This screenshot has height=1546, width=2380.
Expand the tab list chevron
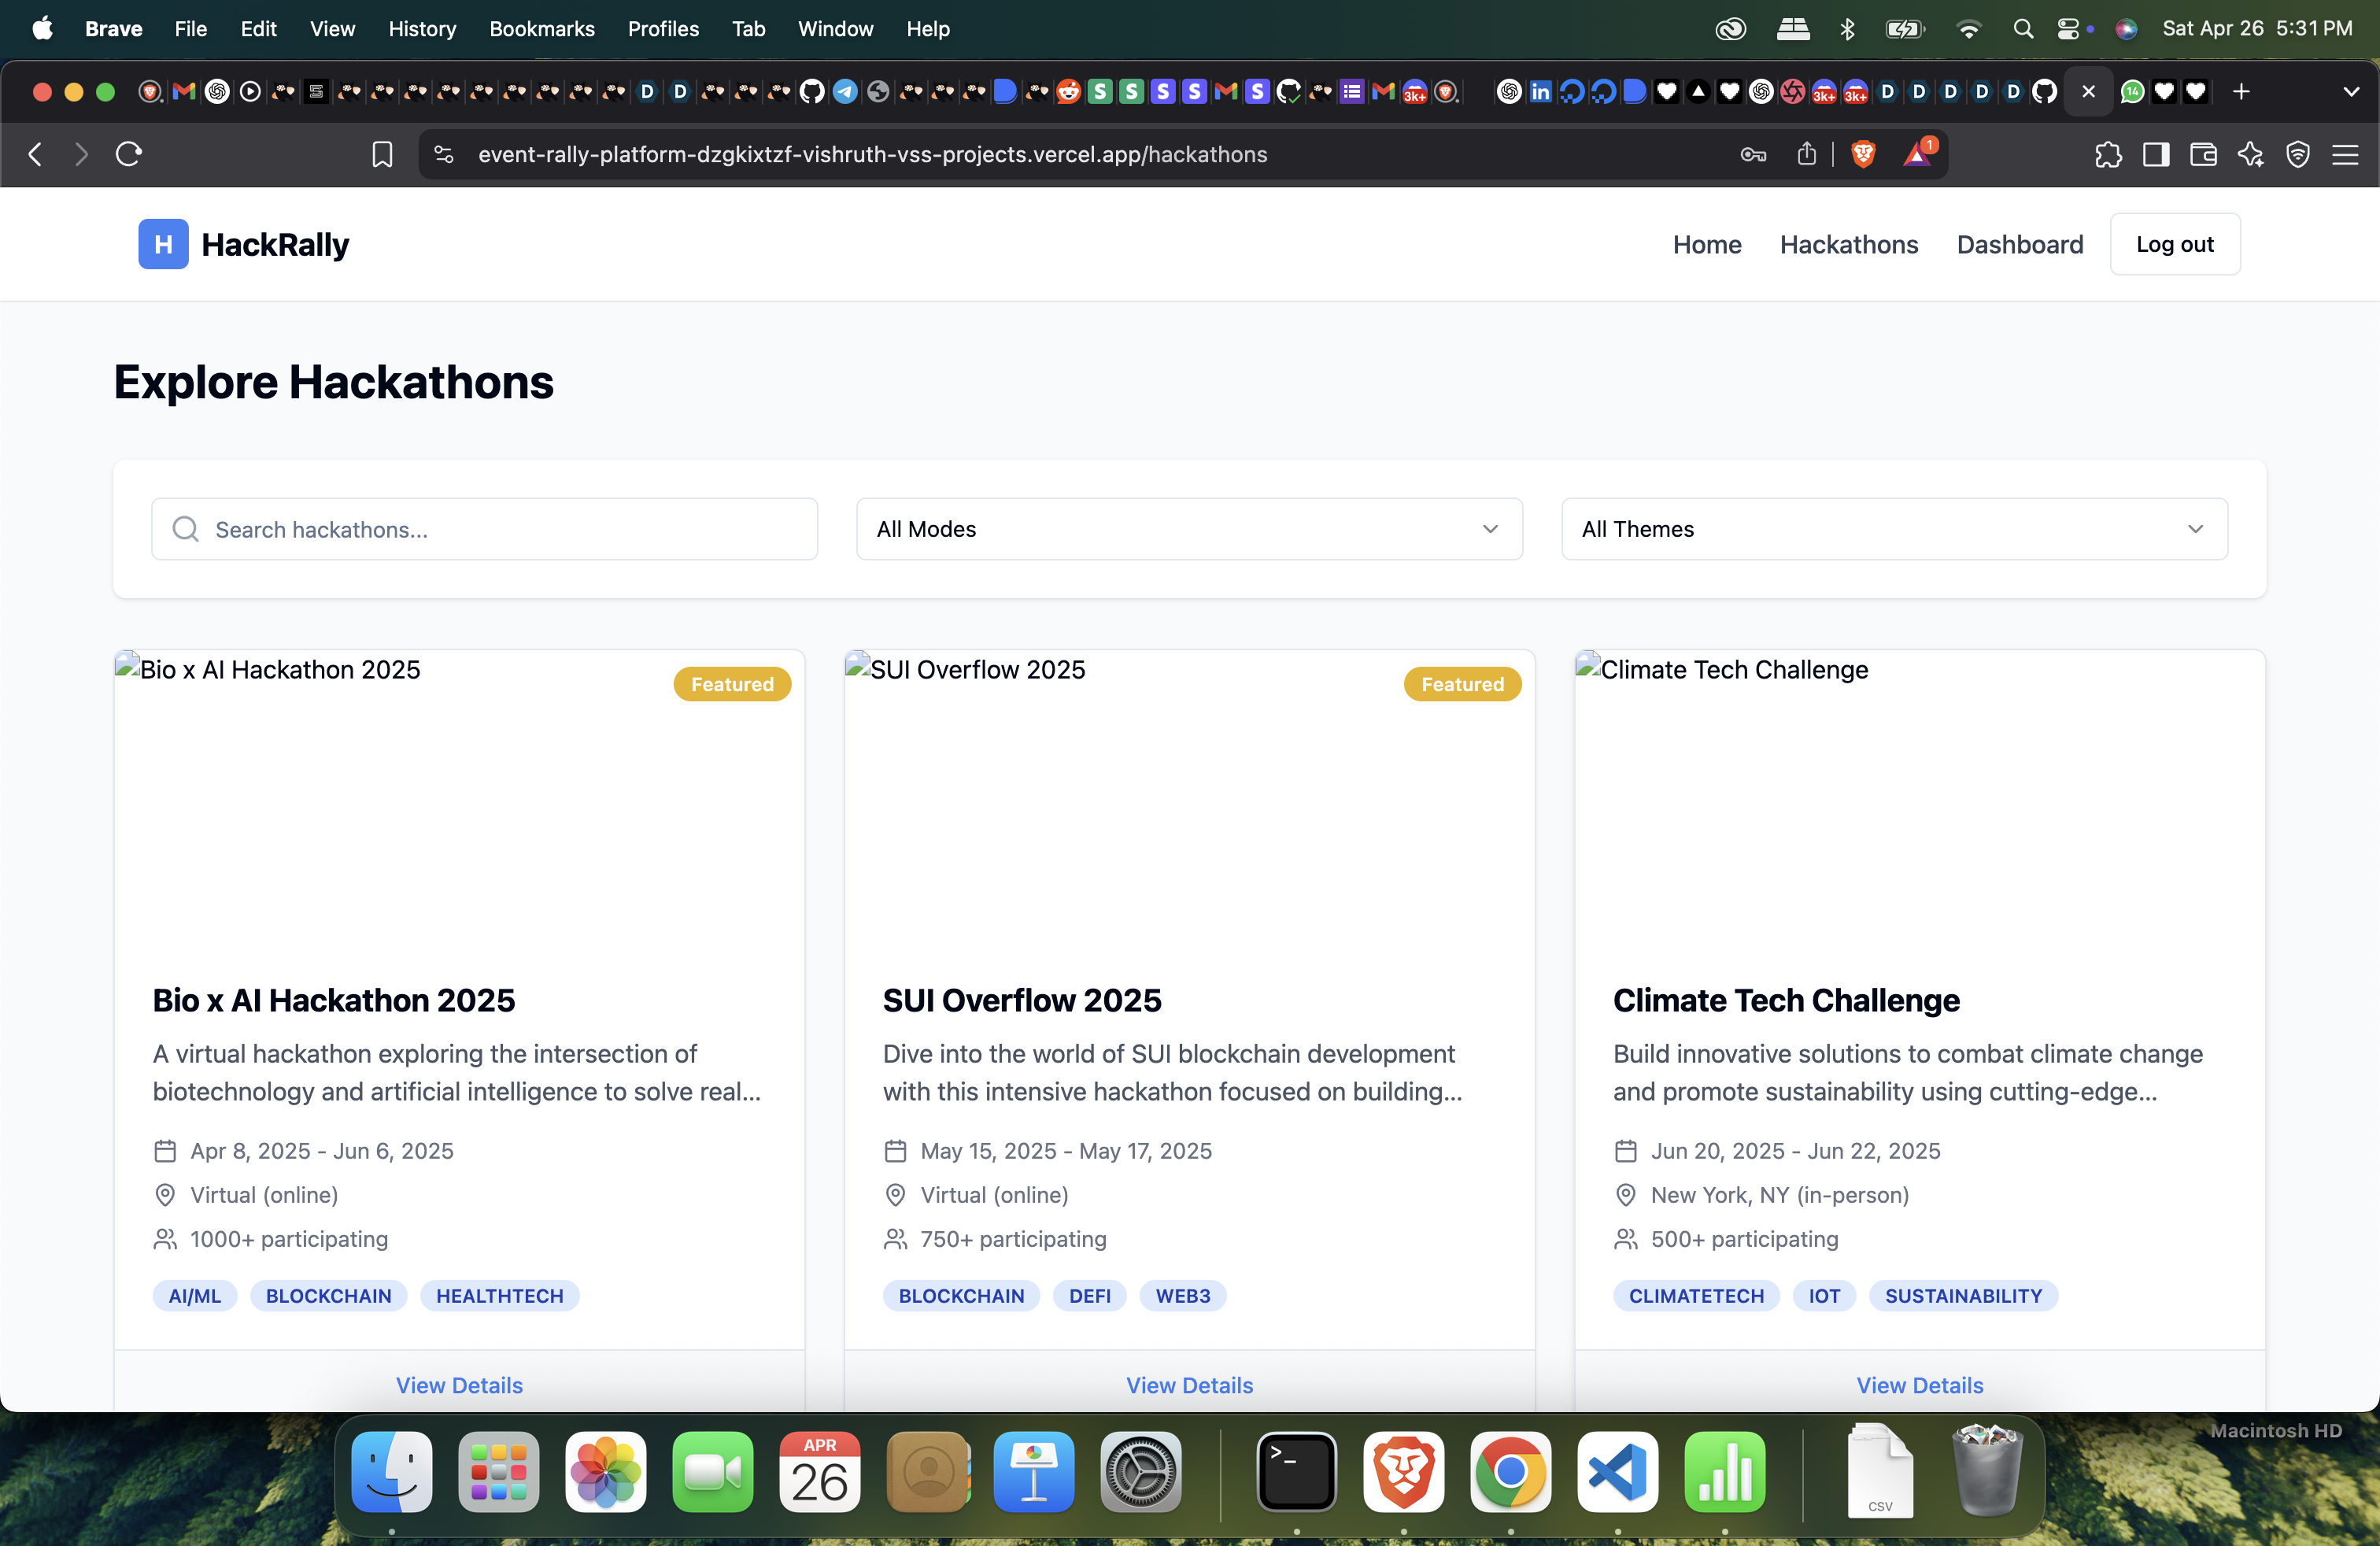tap(2351, 92)
